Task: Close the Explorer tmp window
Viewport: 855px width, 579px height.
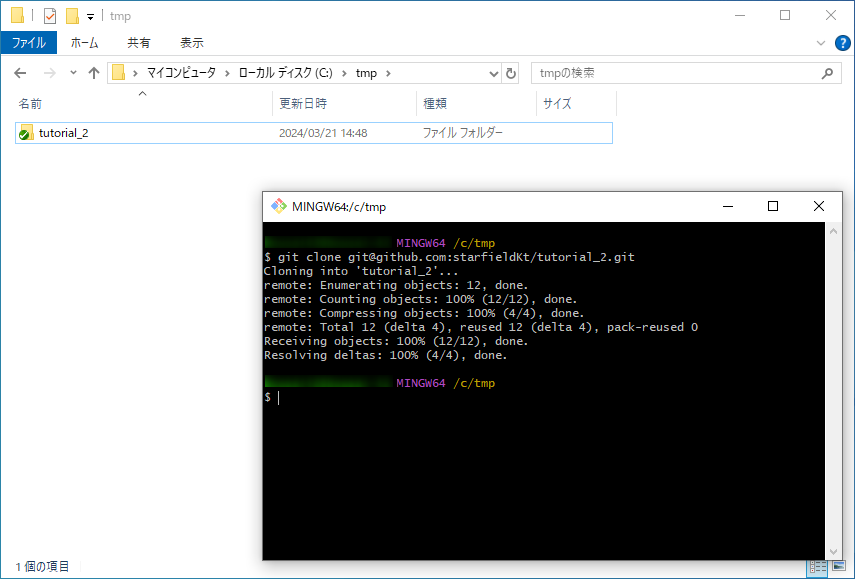Action: pyautogui.click(x=830, y=15)
